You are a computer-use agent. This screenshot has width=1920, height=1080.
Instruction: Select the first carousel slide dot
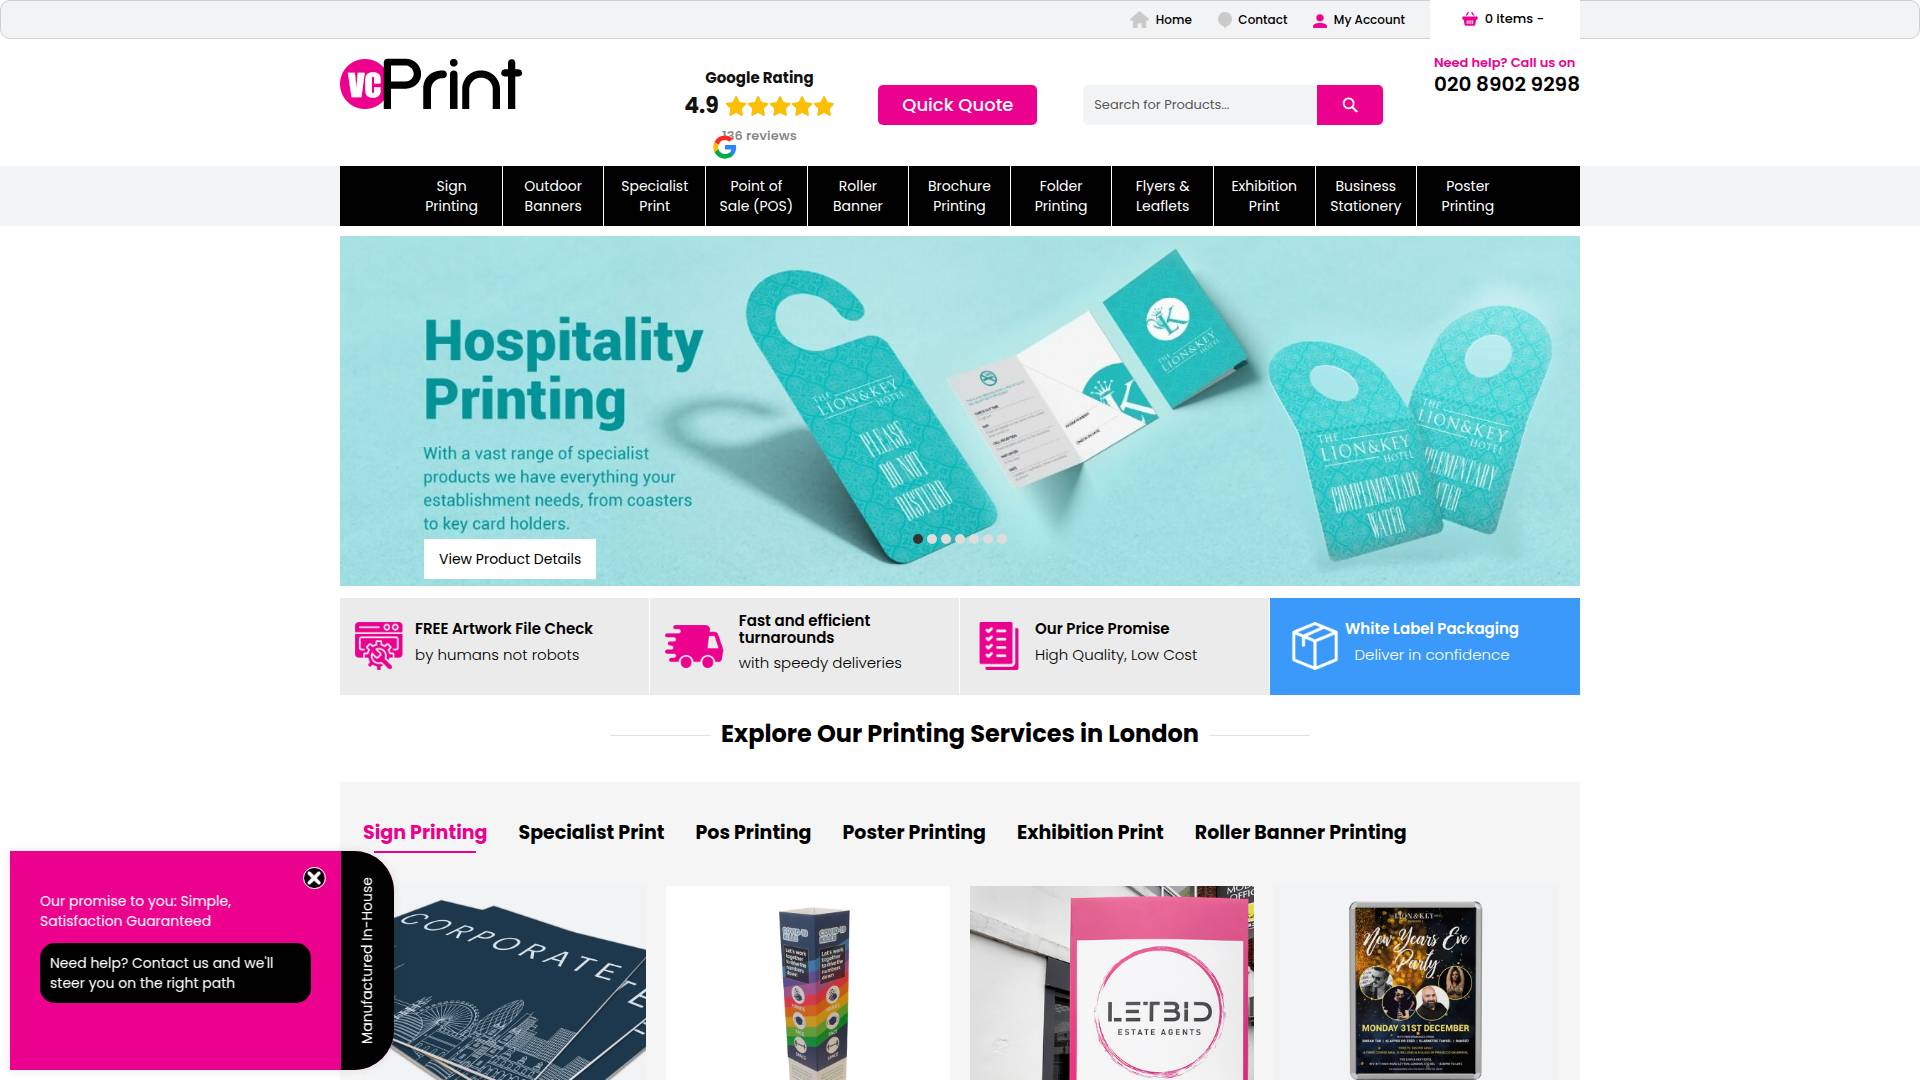point(918,539)
